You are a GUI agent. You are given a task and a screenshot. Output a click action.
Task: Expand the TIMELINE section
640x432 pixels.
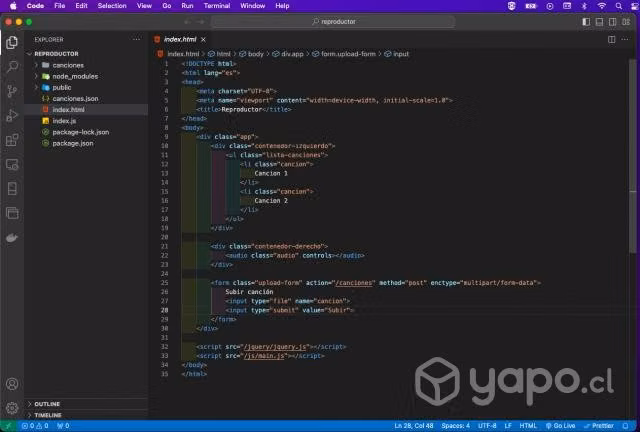[86, 415]
